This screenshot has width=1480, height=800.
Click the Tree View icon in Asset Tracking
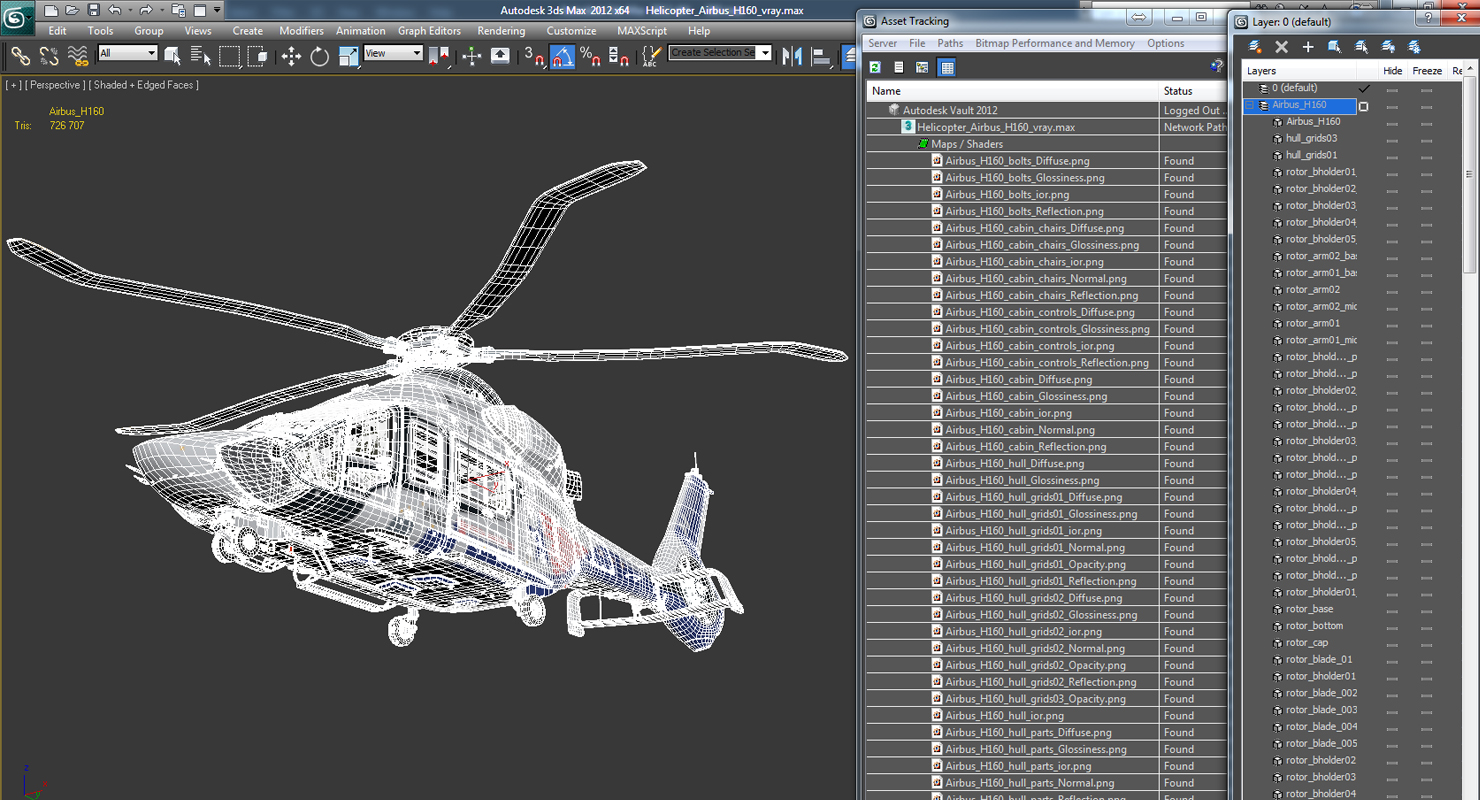(922, 67)
